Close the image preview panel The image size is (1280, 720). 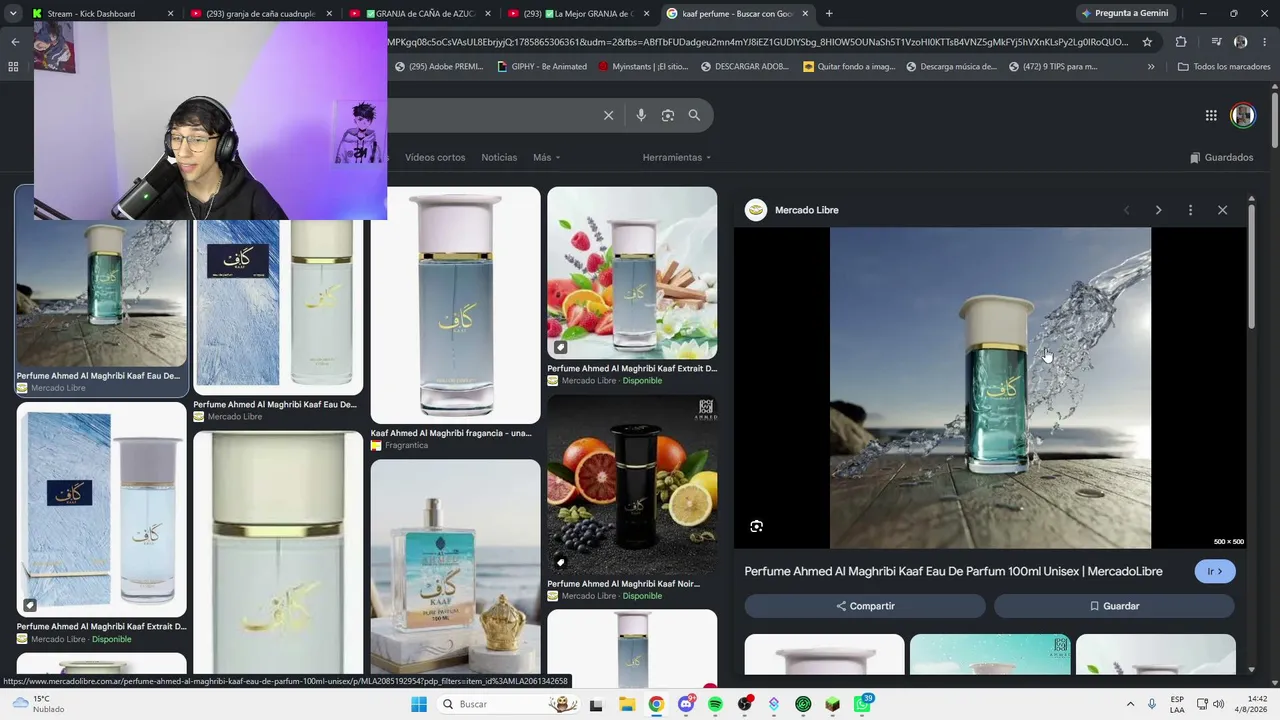(1222, 210)
